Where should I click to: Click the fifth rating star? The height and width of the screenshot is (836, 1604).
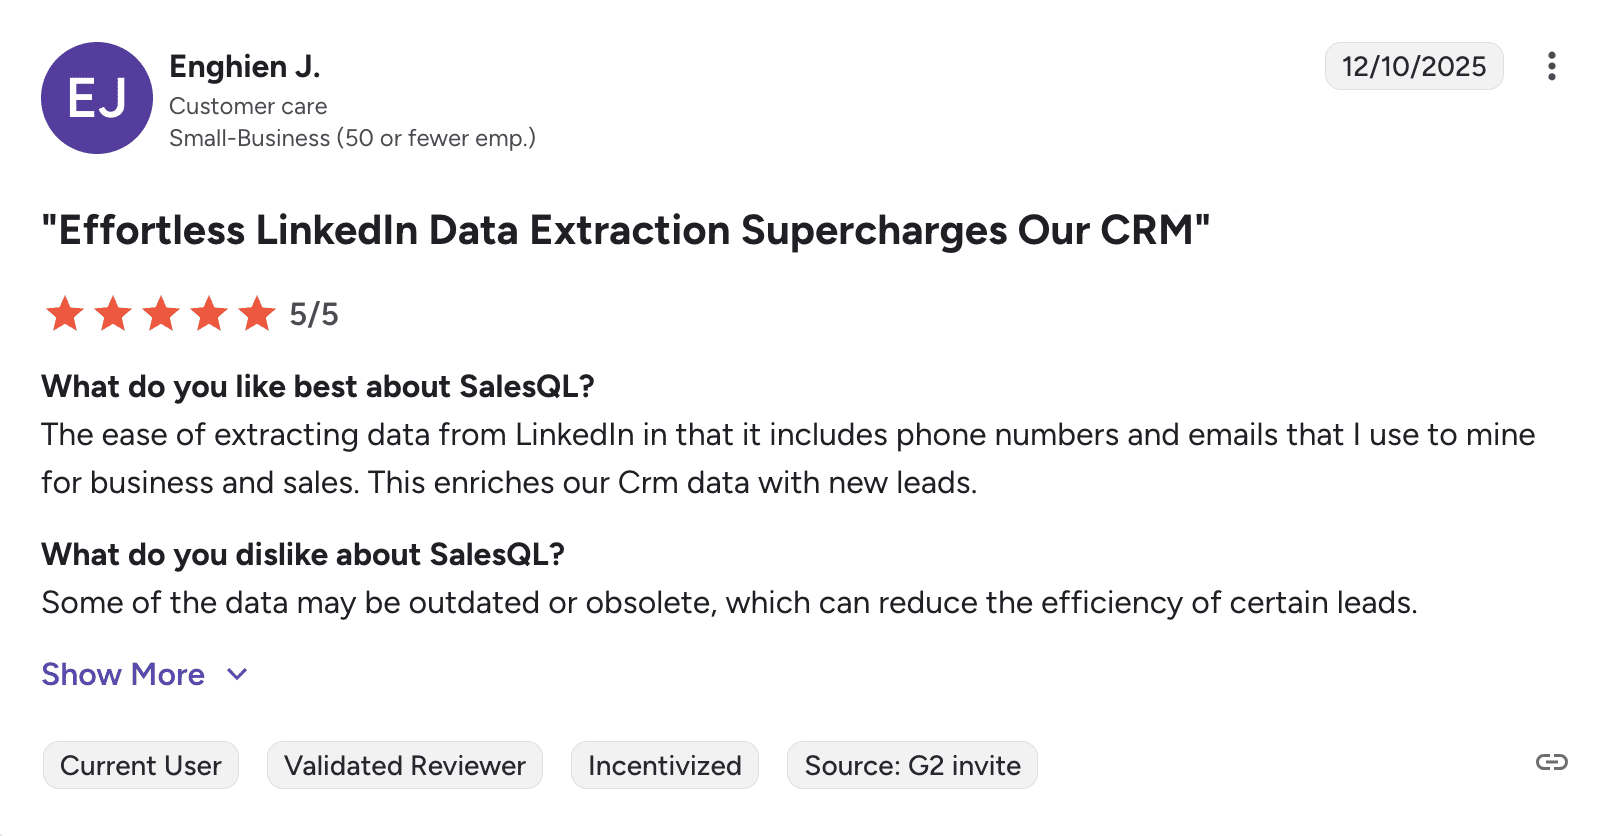point(257,314)
